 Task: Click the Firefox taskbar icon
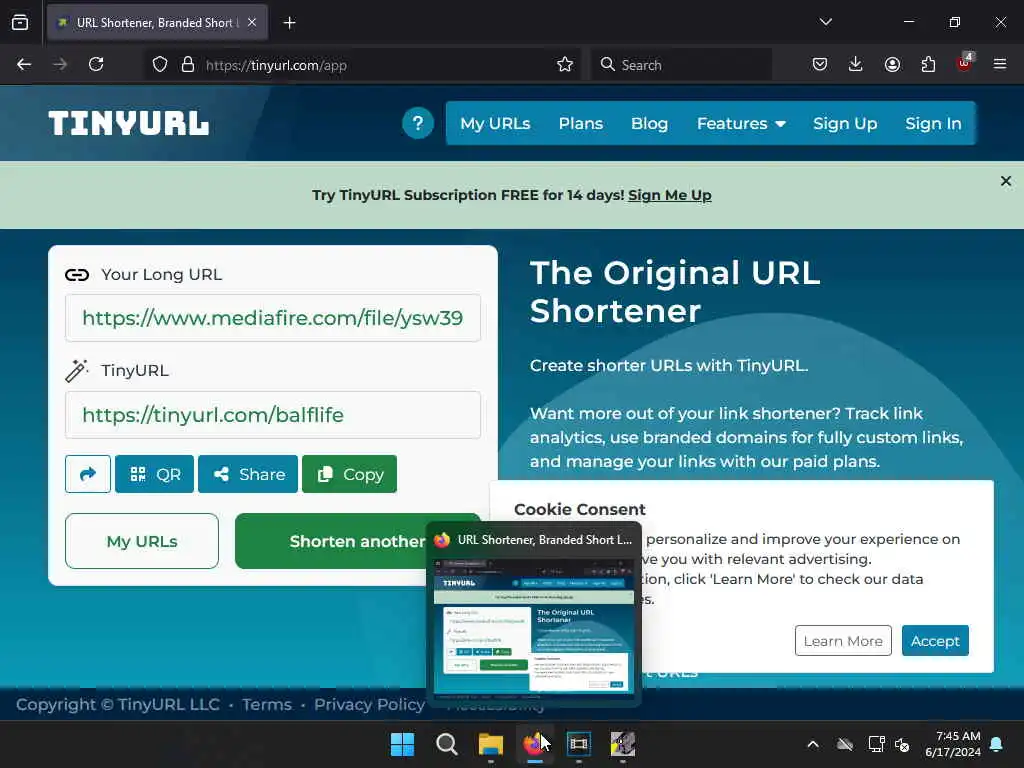[535, 744]
